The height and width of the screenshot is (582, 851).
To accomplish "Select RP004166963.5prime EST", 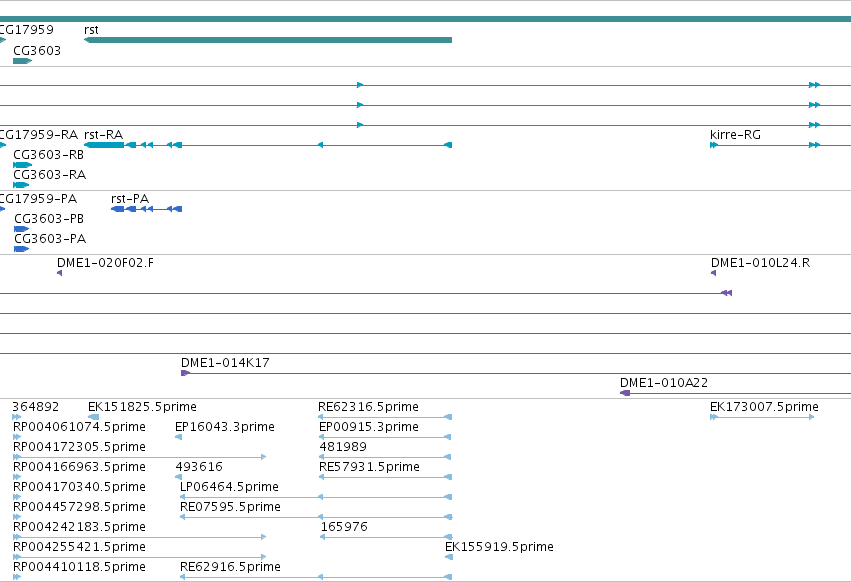I will (17, 477).
